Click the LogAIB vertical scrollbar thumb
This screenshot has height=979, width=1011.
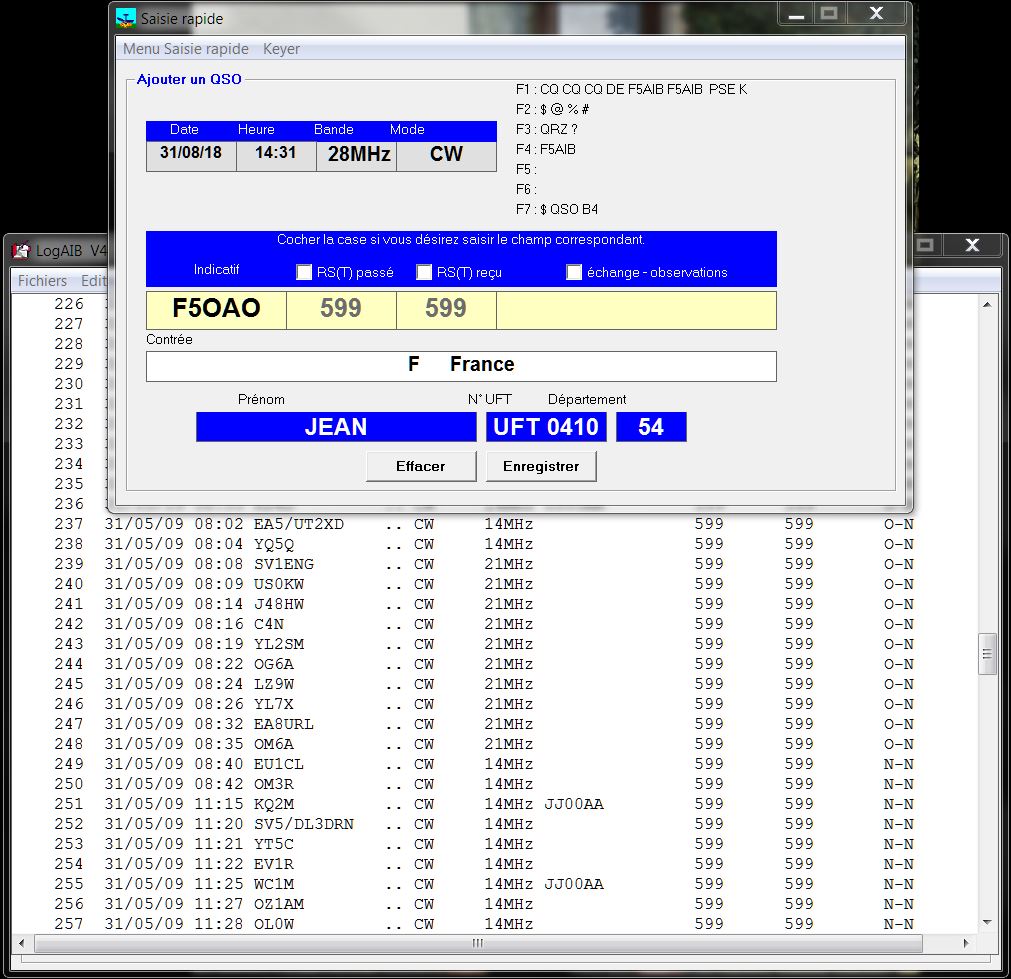987,654
